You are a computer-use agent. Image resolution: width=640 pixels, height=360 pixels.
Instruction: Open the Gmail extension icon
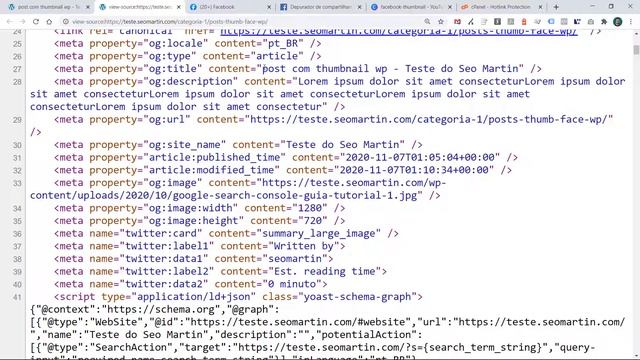coord(458,22)
